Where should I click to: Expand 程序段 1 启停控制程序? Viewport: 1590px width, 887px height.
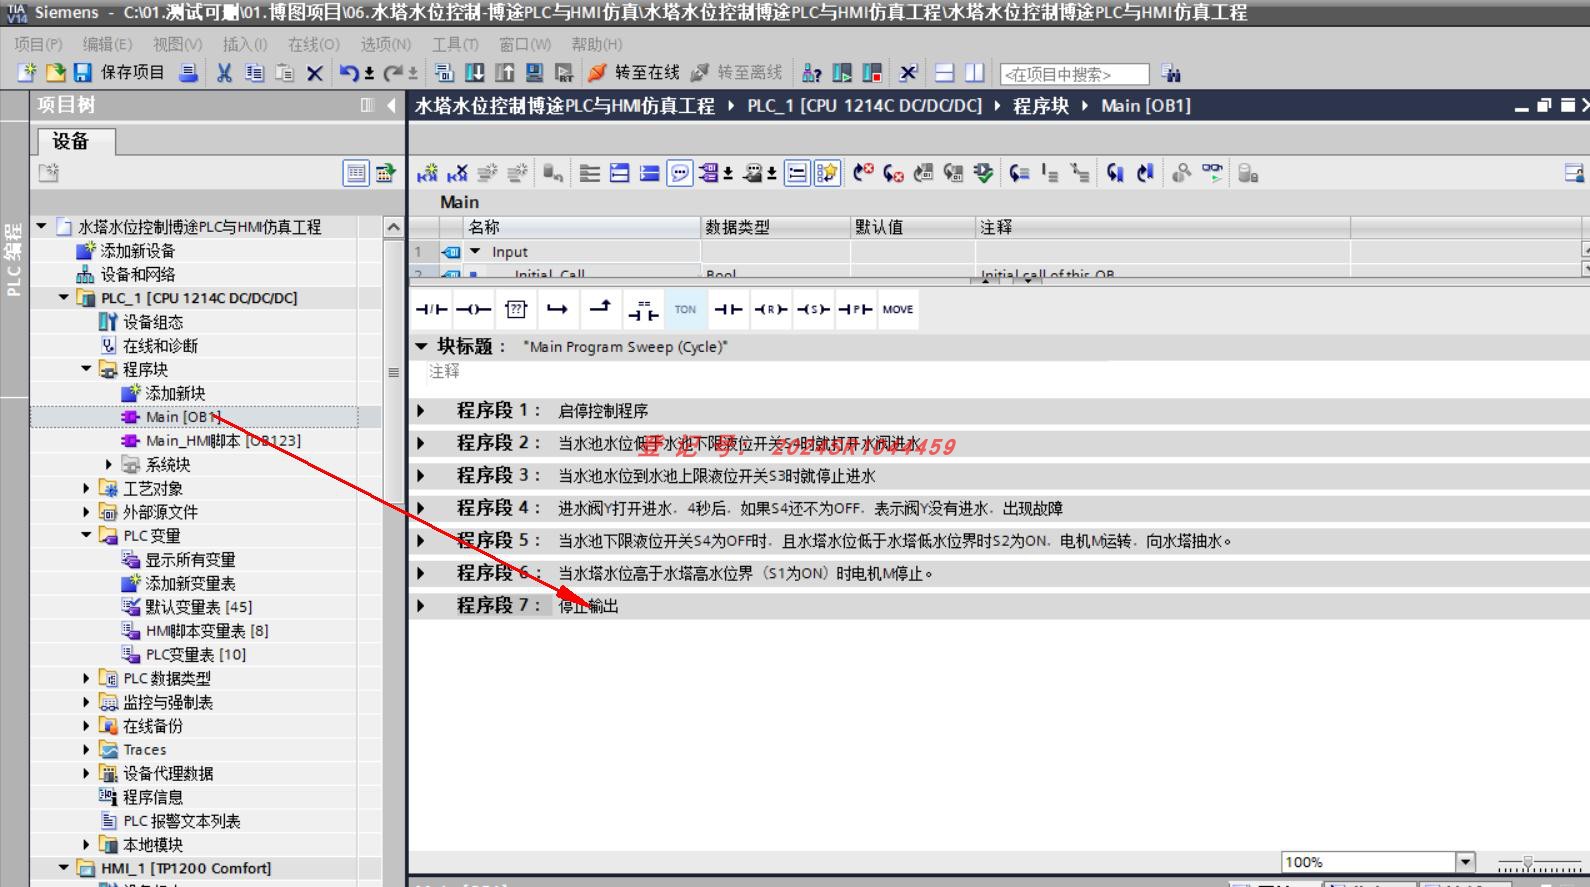click(x=420, y=410)
